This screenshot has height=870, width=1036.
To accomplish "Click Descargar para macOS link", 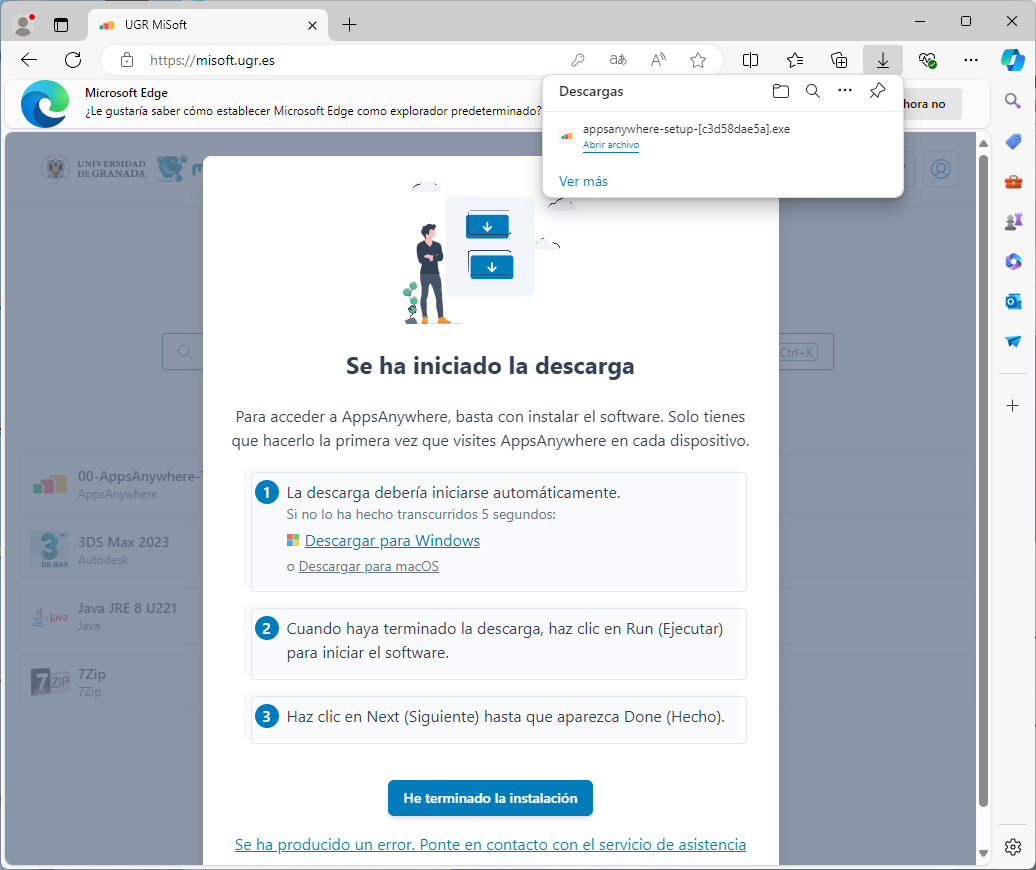I will pyautogui.click(x=369, y=566).
